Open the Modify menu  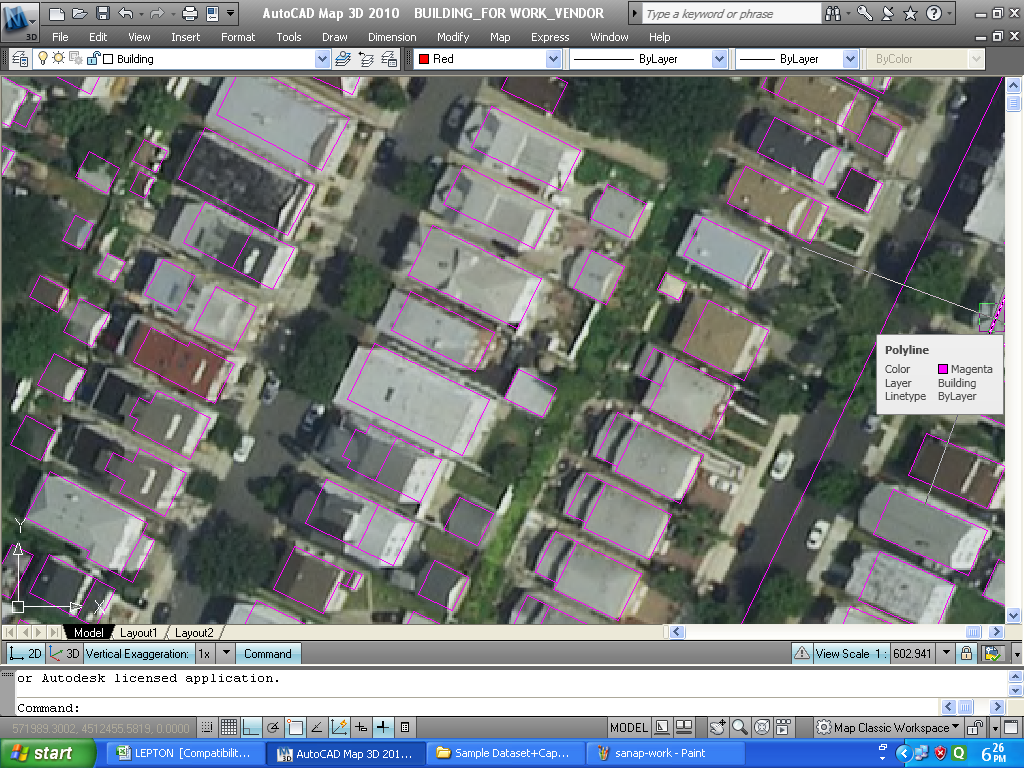[x=453, y=37]
